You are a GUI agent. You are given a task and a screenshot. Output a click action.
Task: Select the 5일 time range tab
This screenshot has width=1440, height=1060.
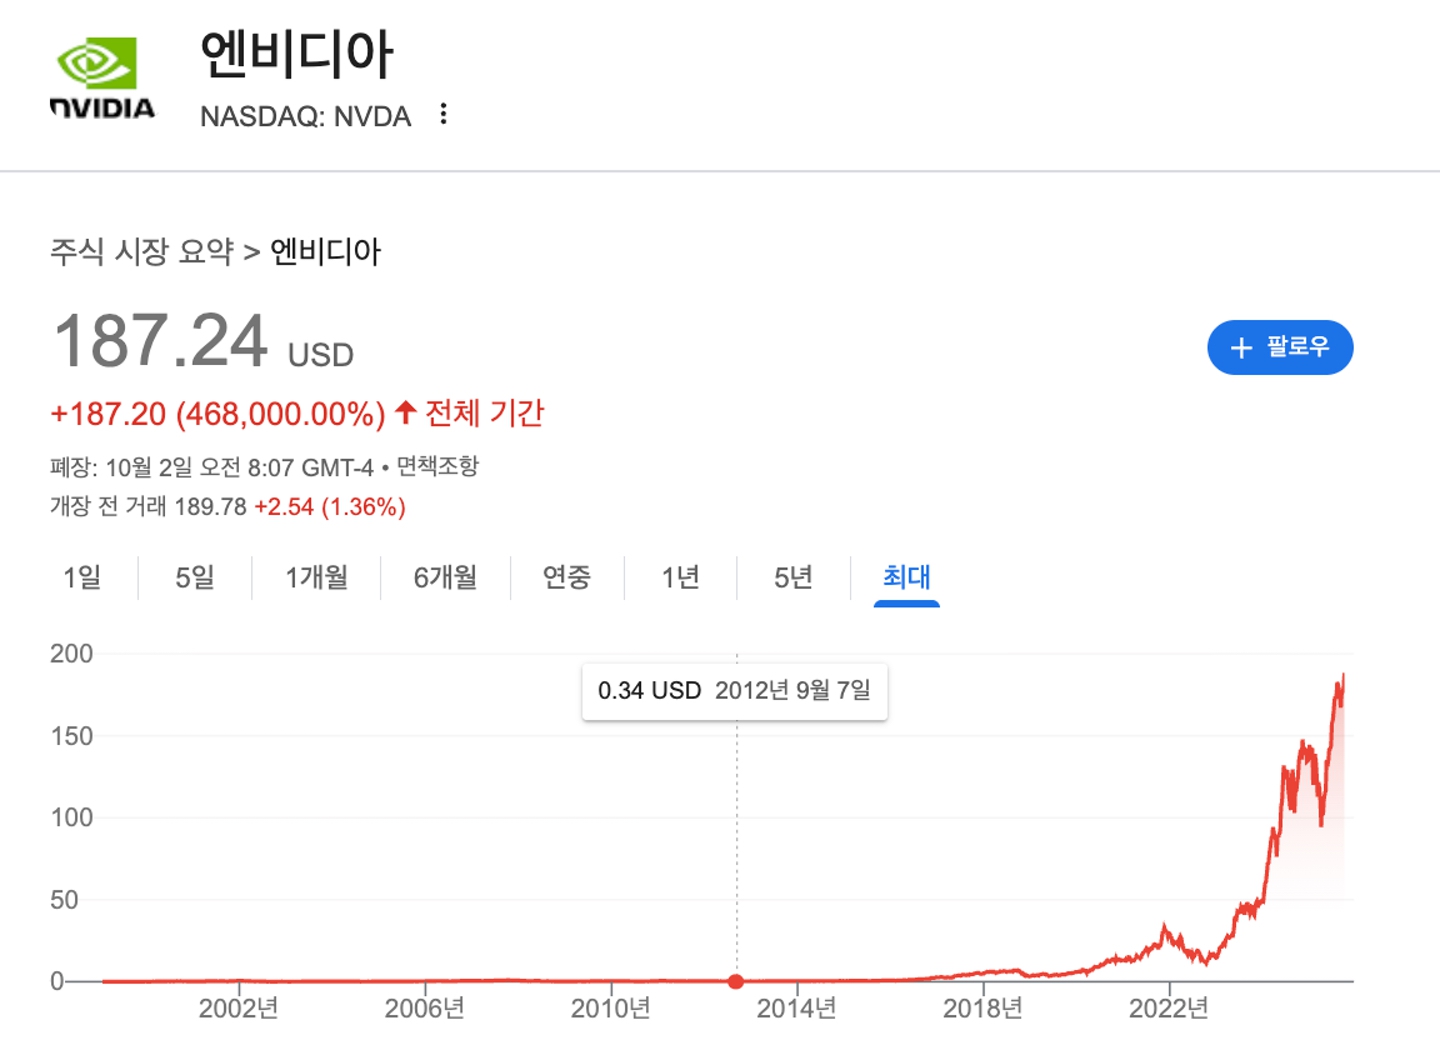(195, 577)
